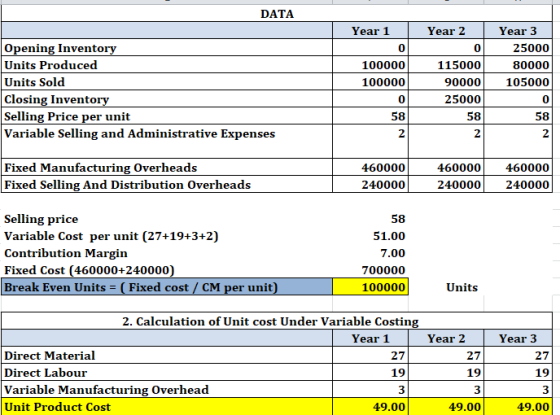This screenshot has width=560, height=415.
Task: Select Units Sold Year 2 value 90000
Action: [x=446, y=82]
